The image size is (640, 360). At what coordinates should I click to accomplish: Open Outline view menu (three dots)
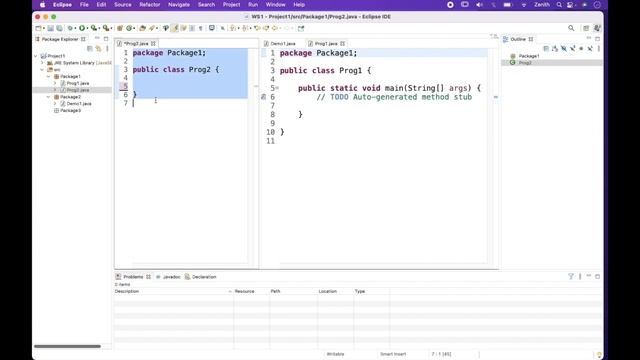click(599, 49)
